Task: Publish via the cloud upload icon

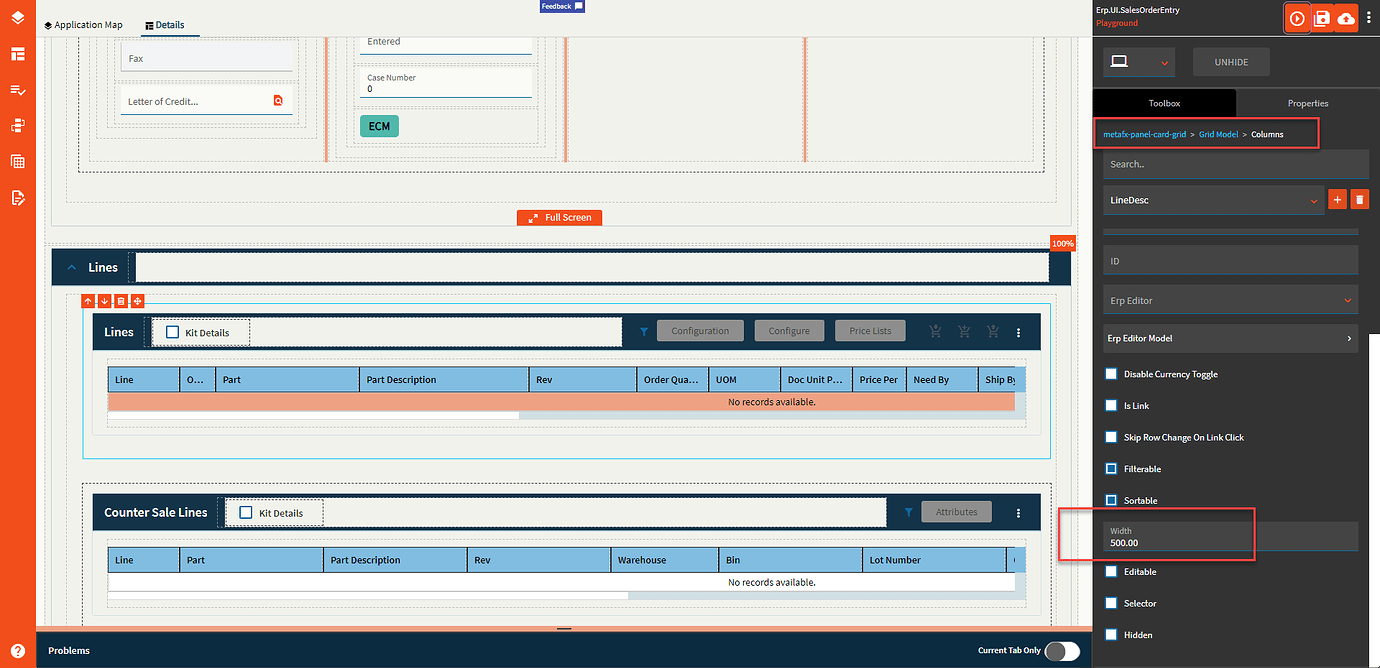Action: pyautogui.click(x=1345, y=17)
